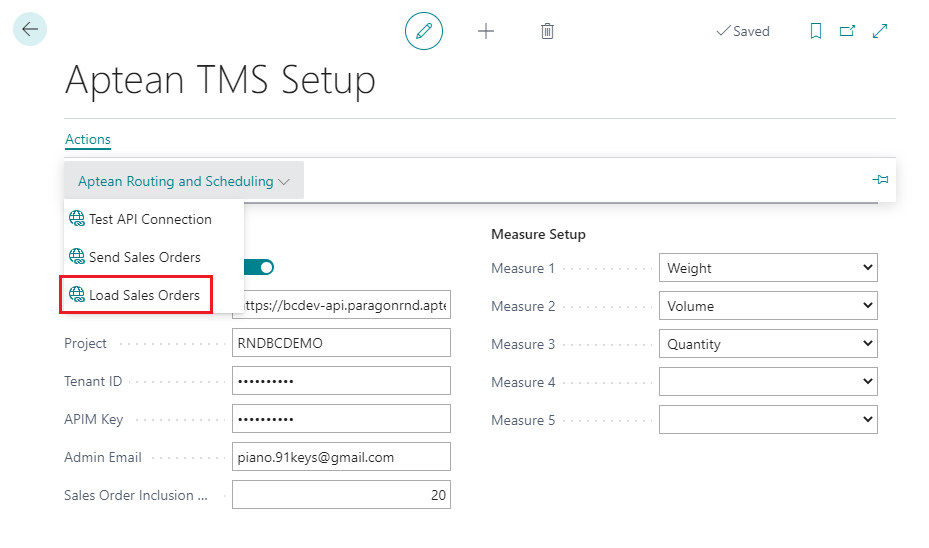Select Test API Connection menu item
Image resolution: width=929 pixels, height=548 pixels.
click(x=150, y=219)
